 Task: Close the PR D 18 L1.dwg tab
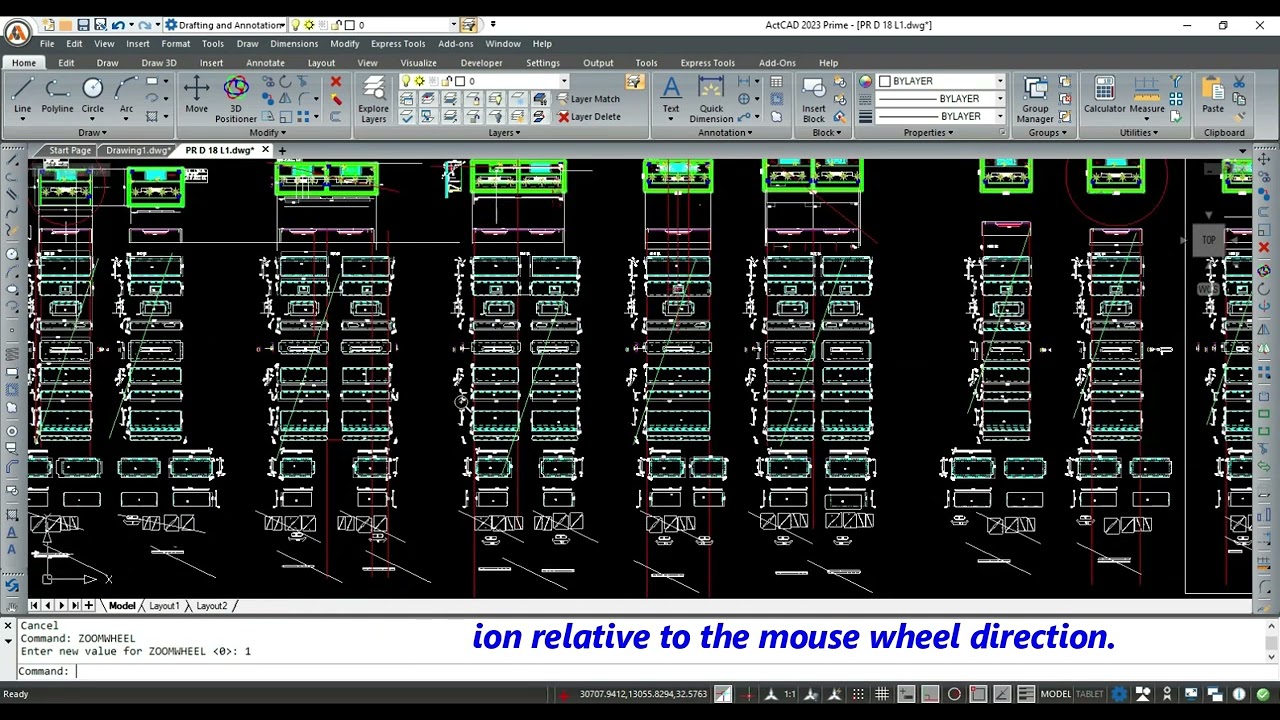tap(265, 150)
